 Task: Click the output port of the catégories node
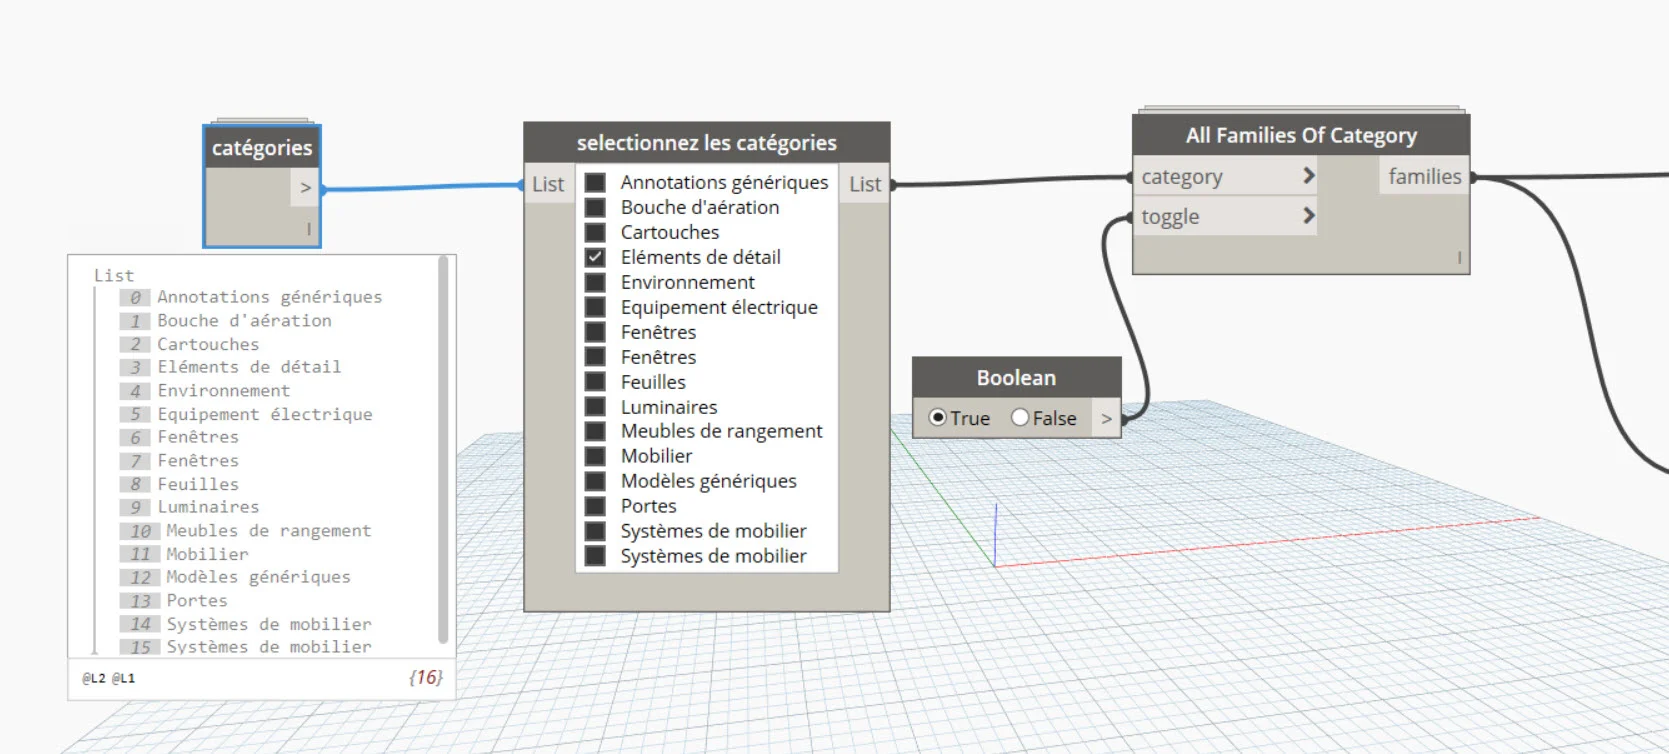[305, 187]
